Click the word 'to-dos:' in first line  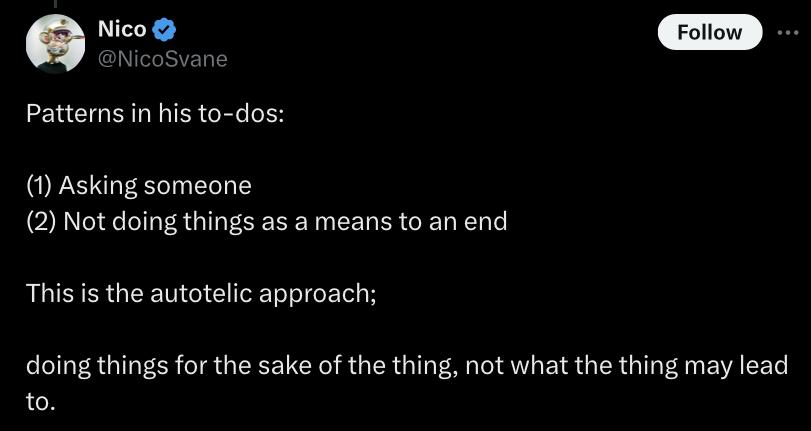(241, 114)
